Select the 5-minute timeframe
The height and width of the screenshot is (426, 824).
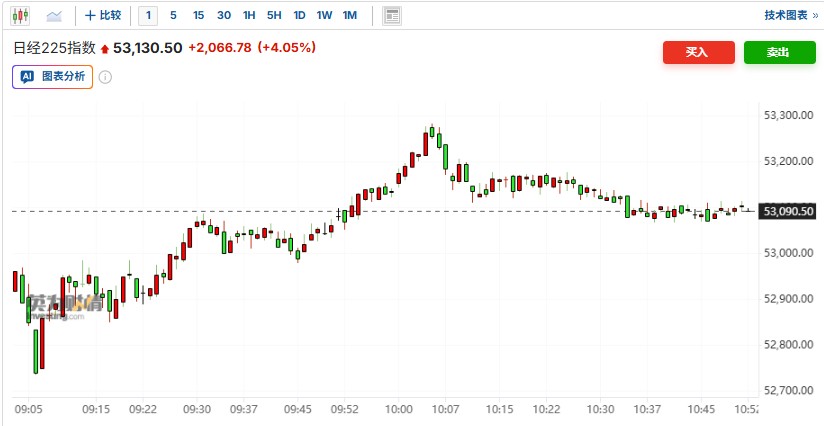tap(173, 15)
